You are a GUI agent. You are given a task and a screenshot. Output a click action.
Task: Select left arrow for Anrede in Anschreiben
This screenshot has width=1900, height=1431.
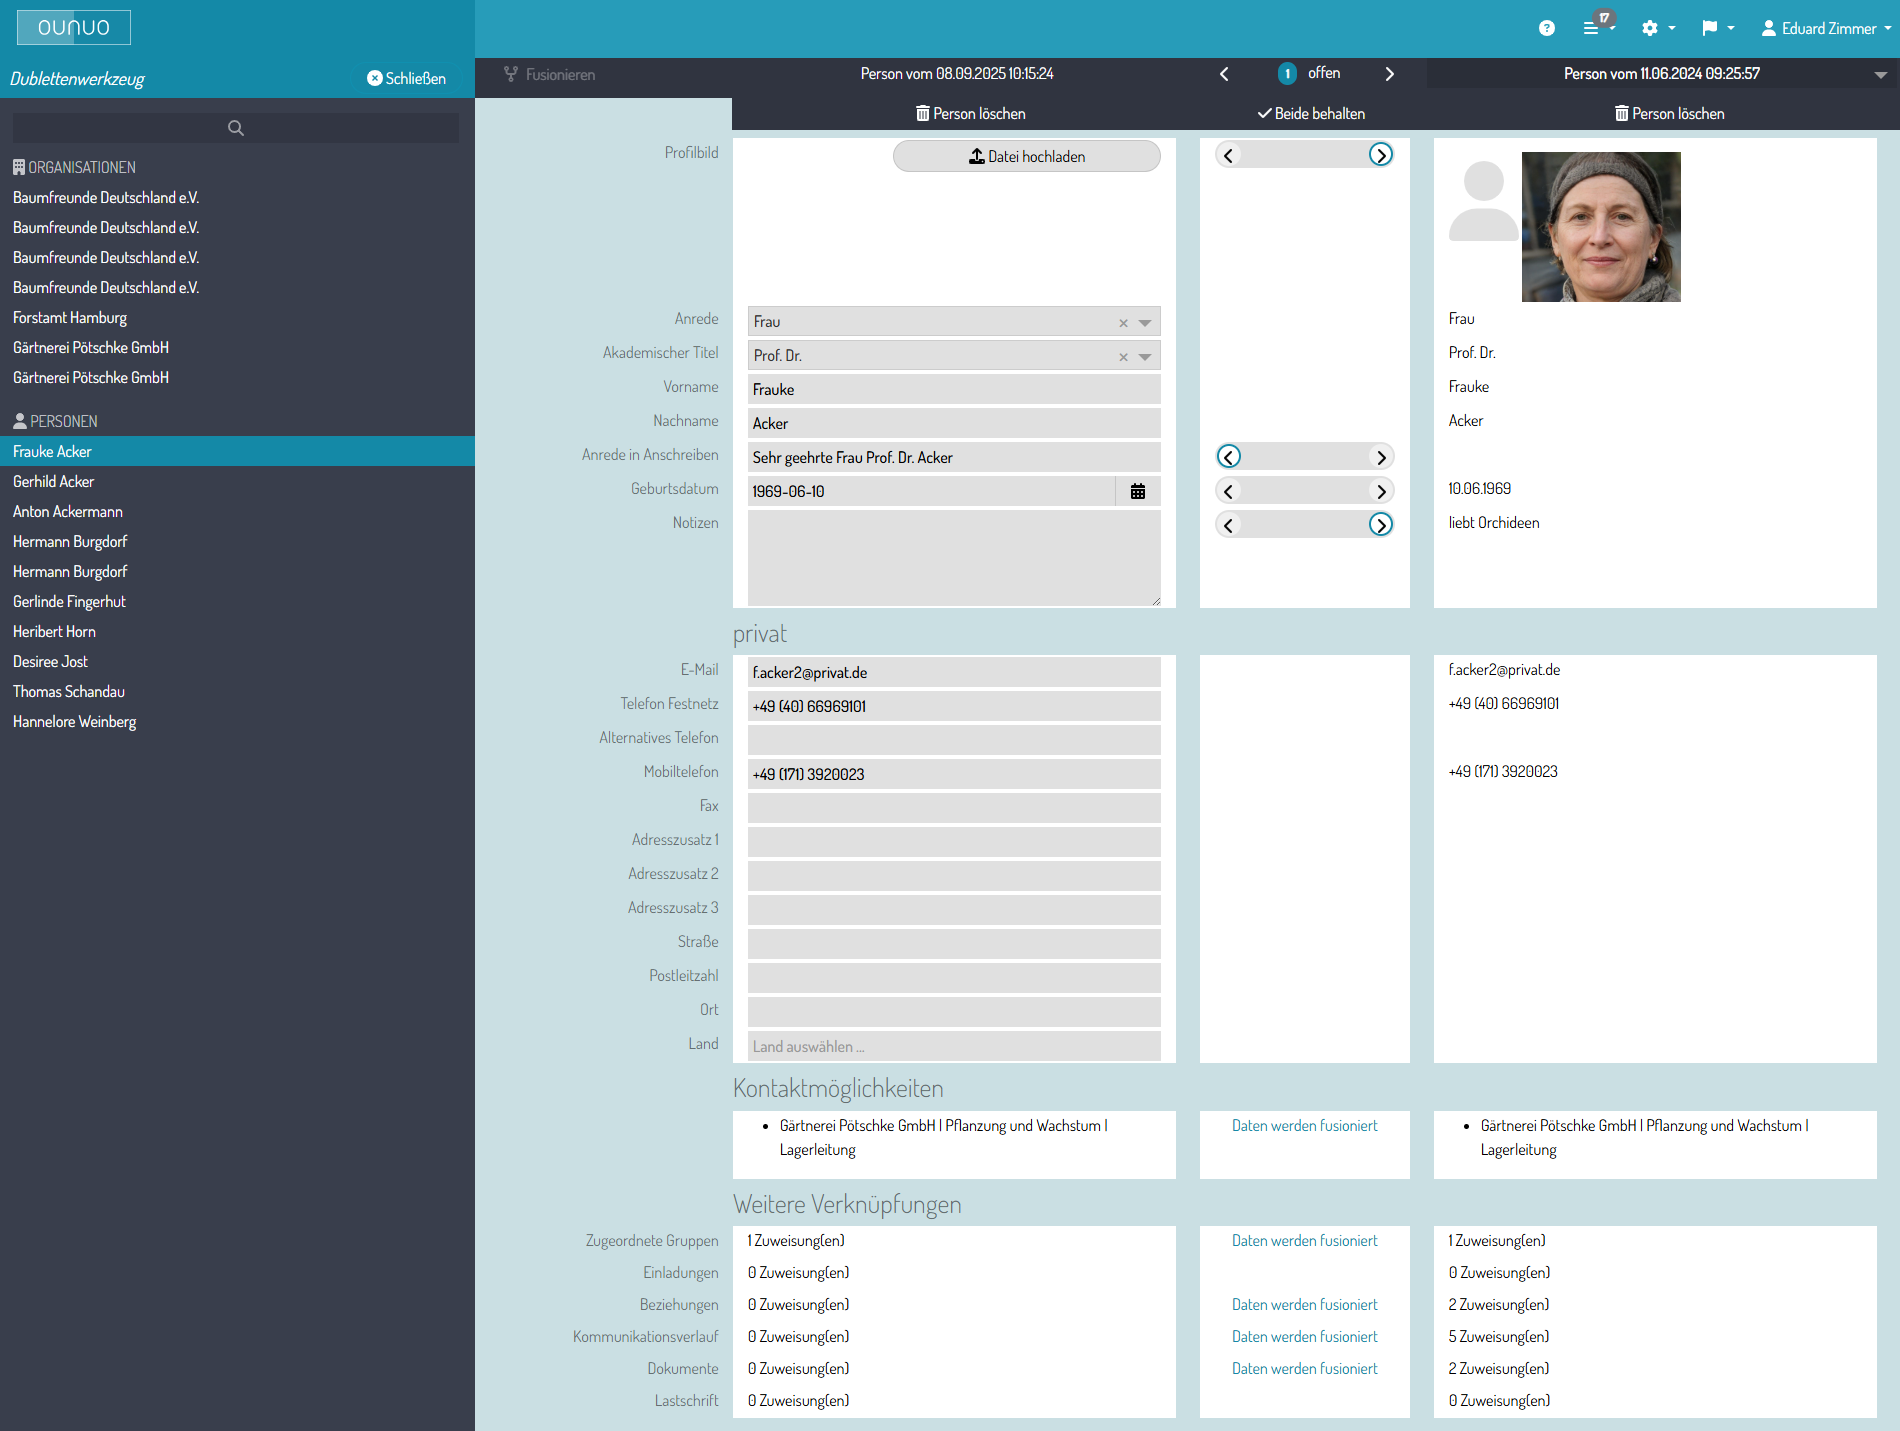[x=1229, y=457]
